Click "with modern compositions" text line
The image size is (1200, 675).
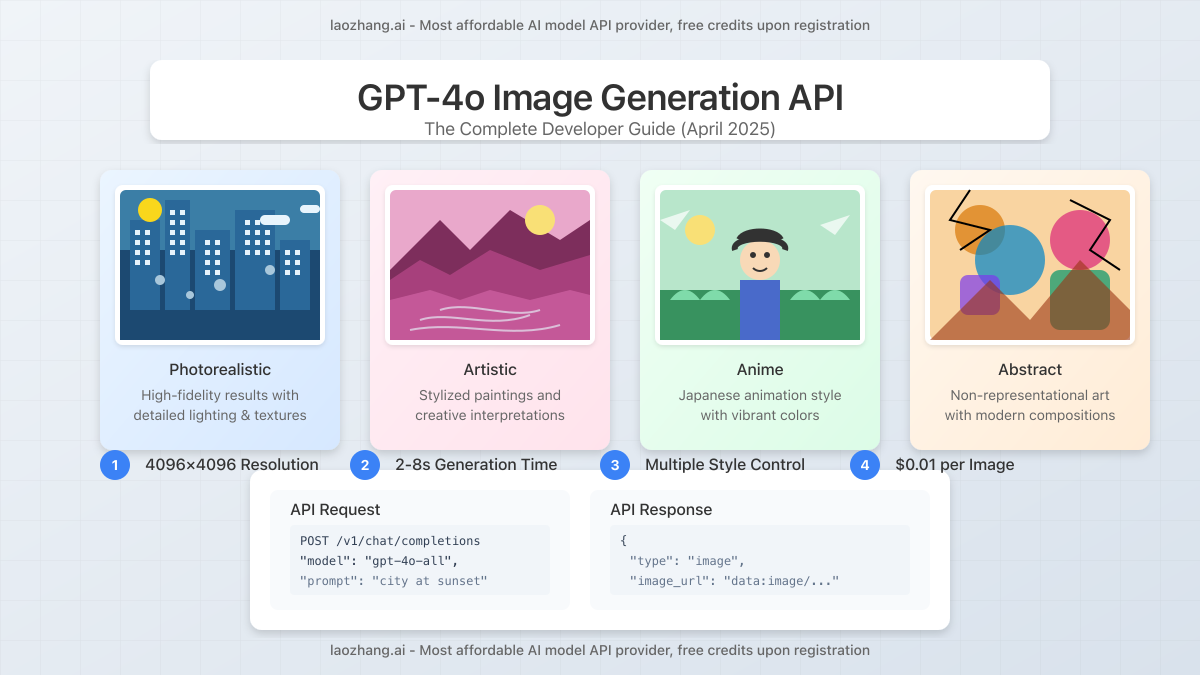pyautogui.click(x=1030, y=415)
